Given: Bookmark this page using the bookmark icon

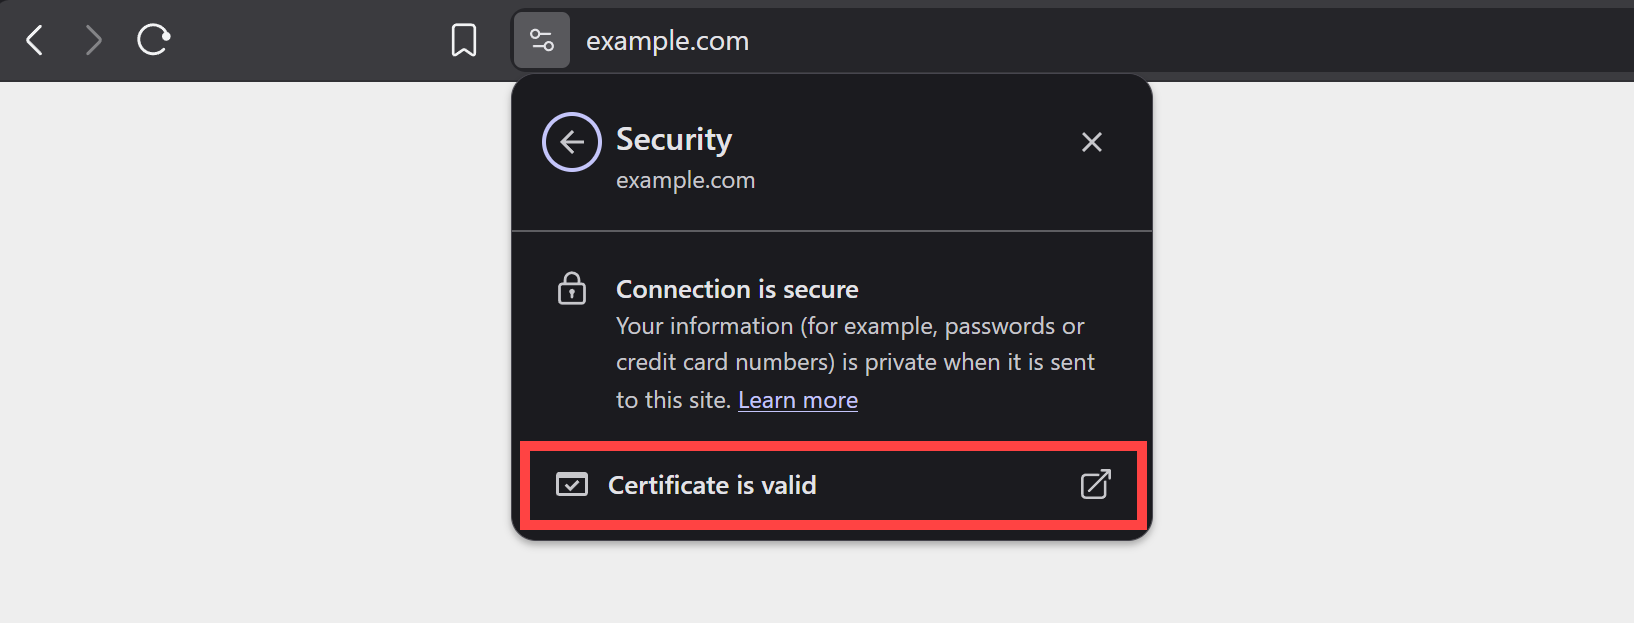Looking at the screenshot, I should coord(464,40).
